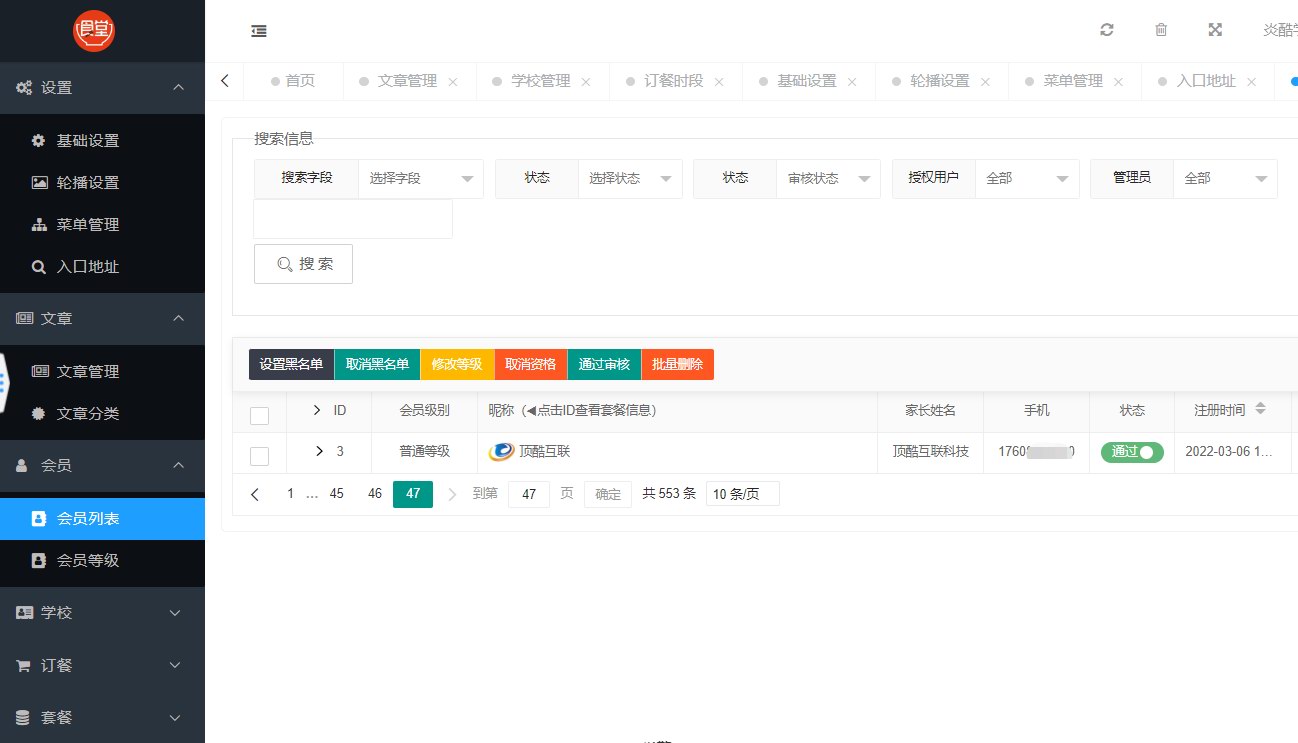Click the red 食堂 logo
The image size is (1298, 743).
point(94,31)
